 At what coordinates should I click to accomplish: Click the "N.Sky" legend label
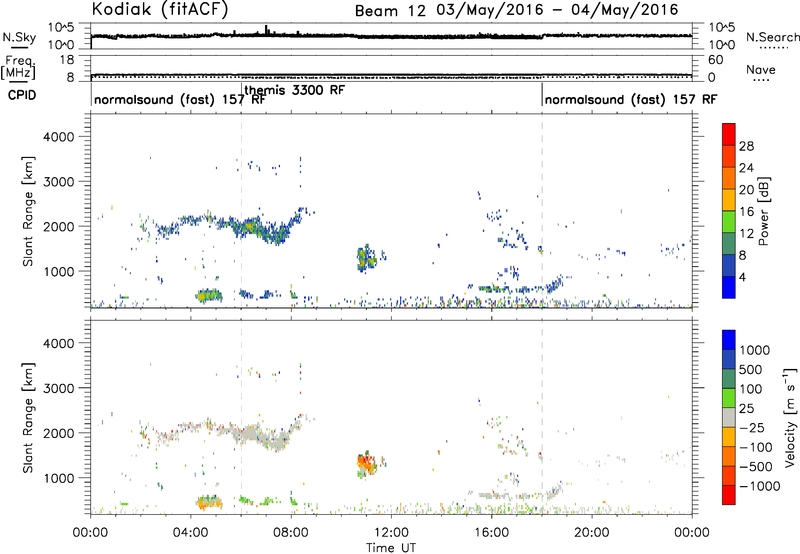coord(19,37)
